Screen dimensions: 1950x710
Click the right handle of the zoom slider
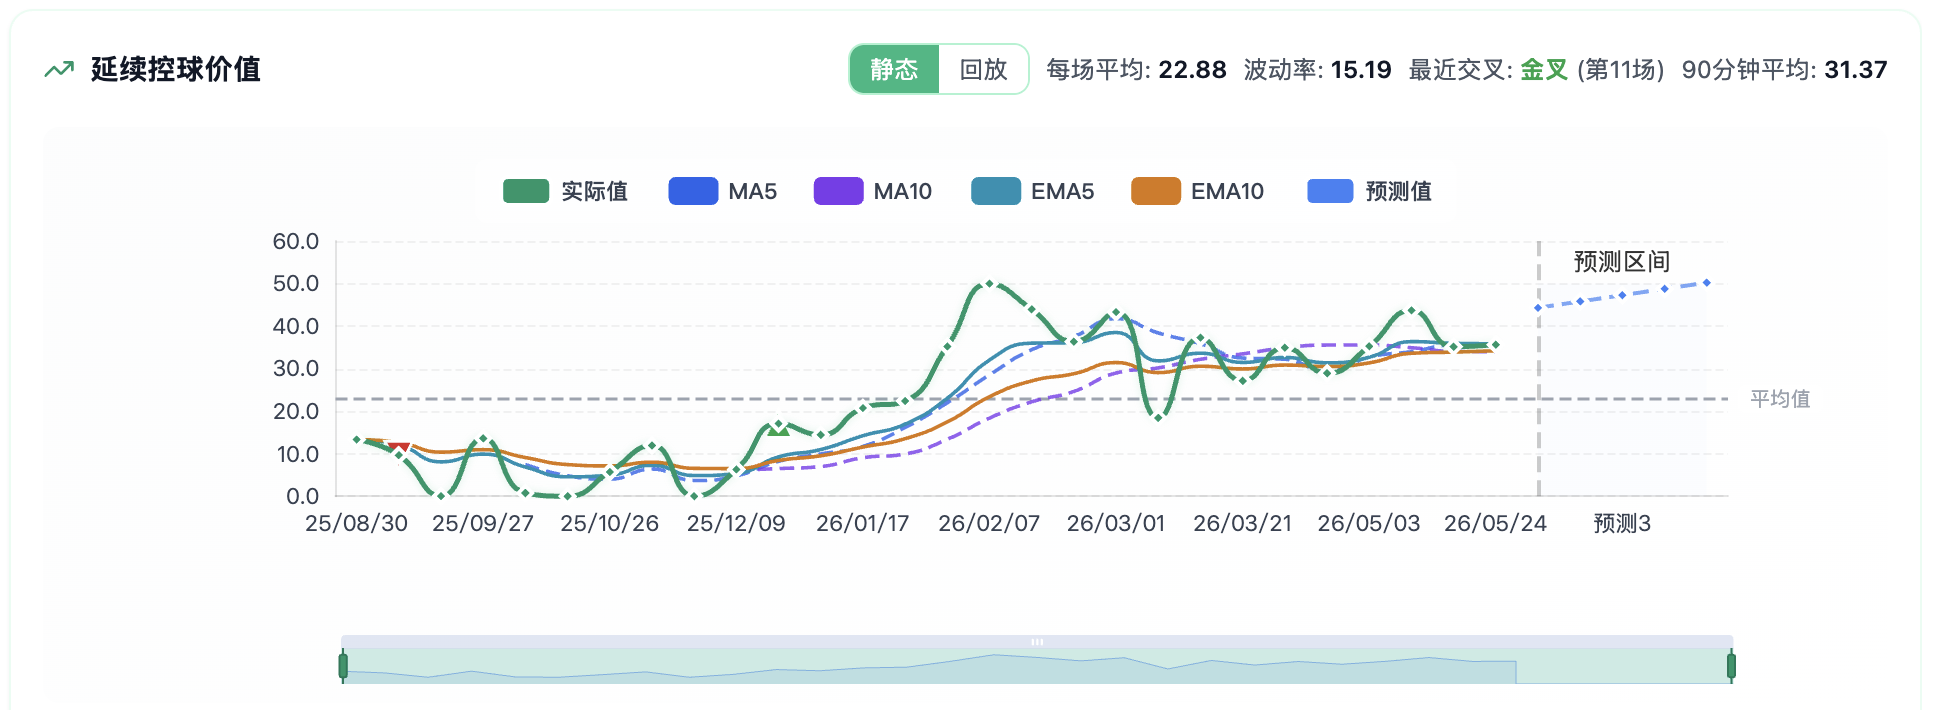tap(1731, 666)
